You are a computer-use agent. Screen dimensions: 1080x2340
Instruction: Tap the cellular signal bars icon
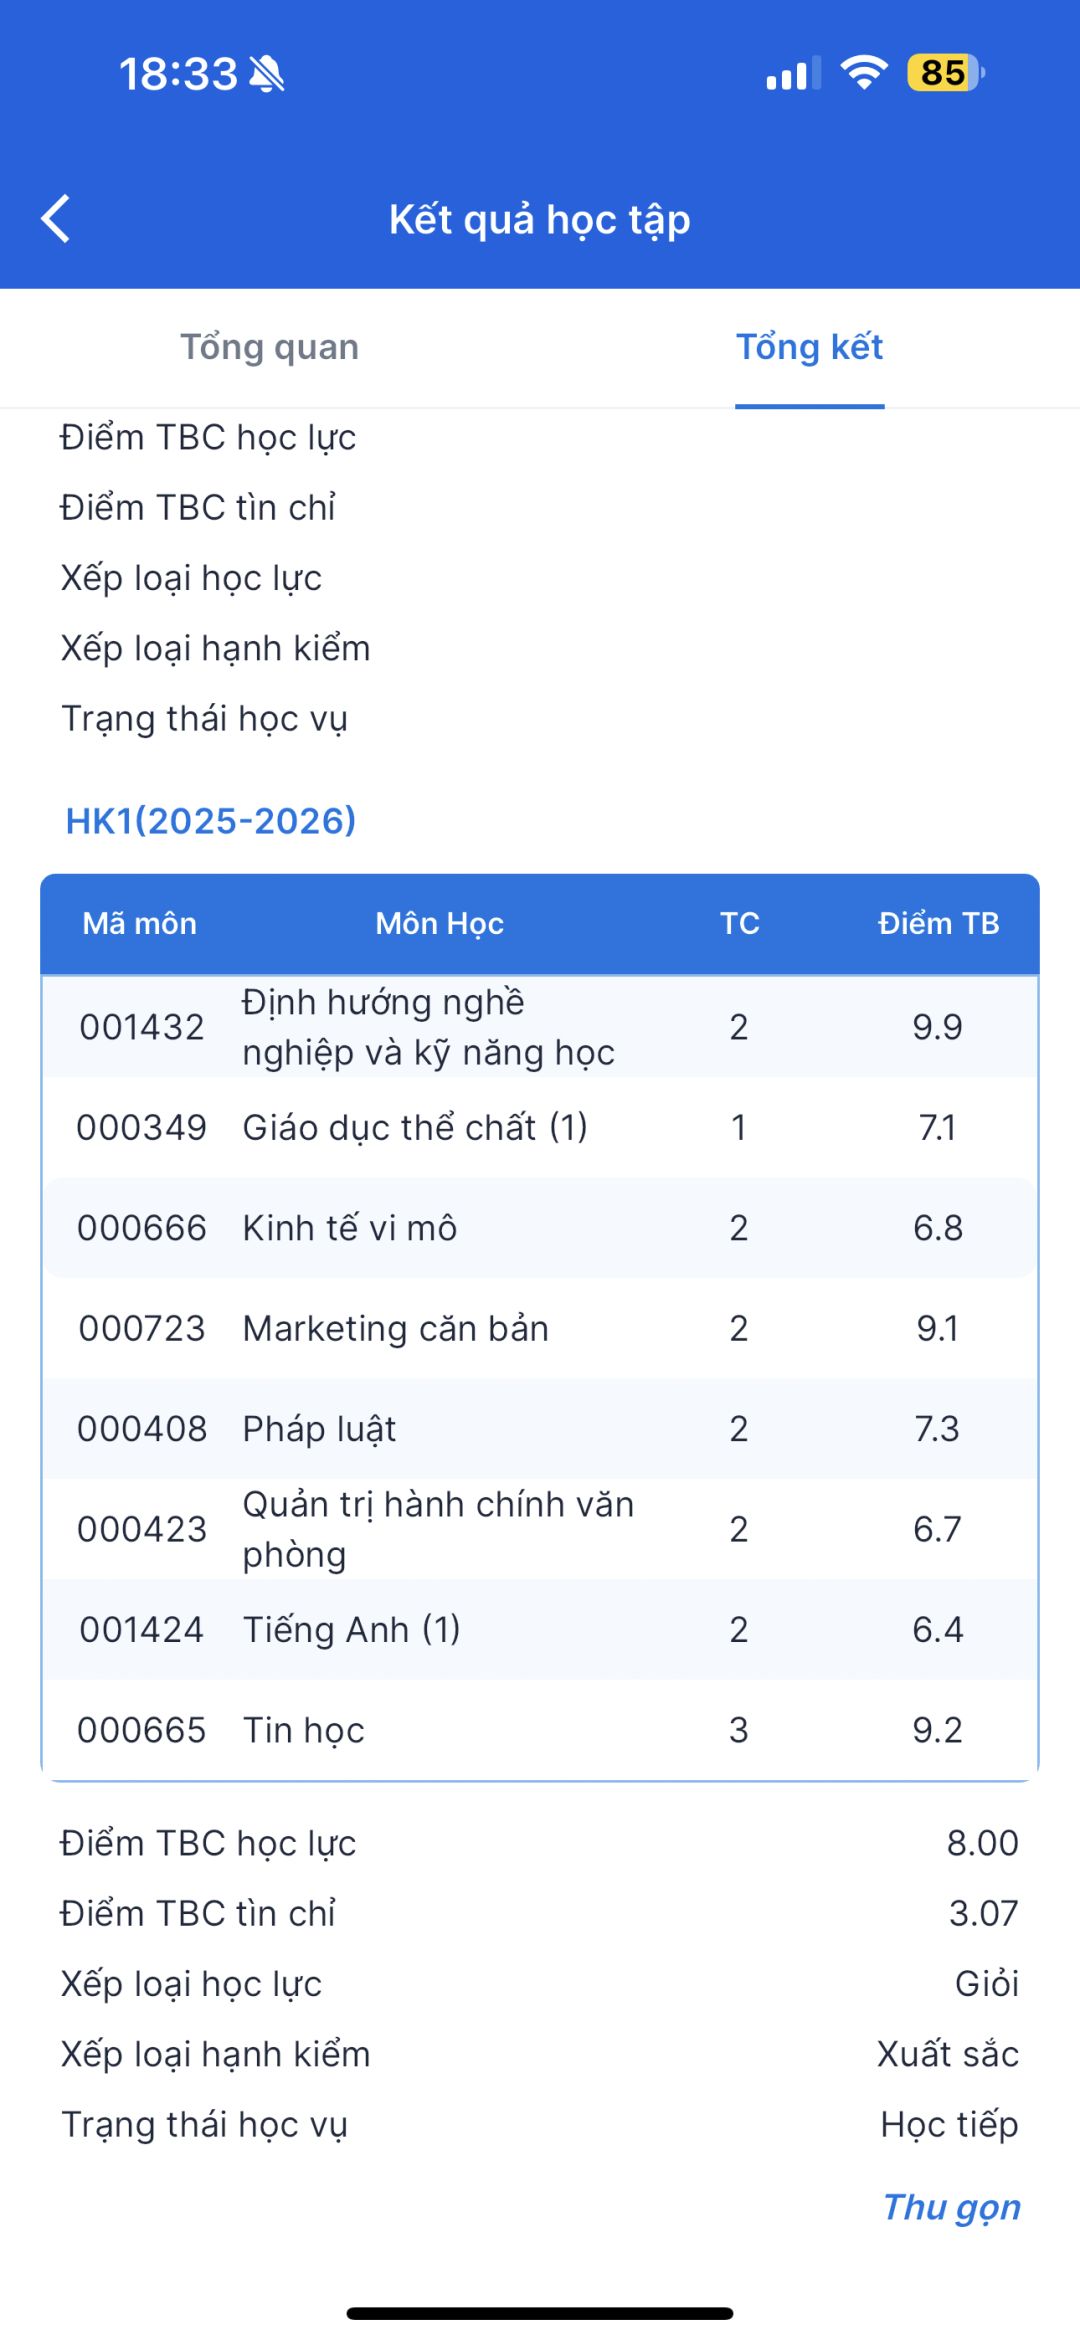click(x=793, y=73)
